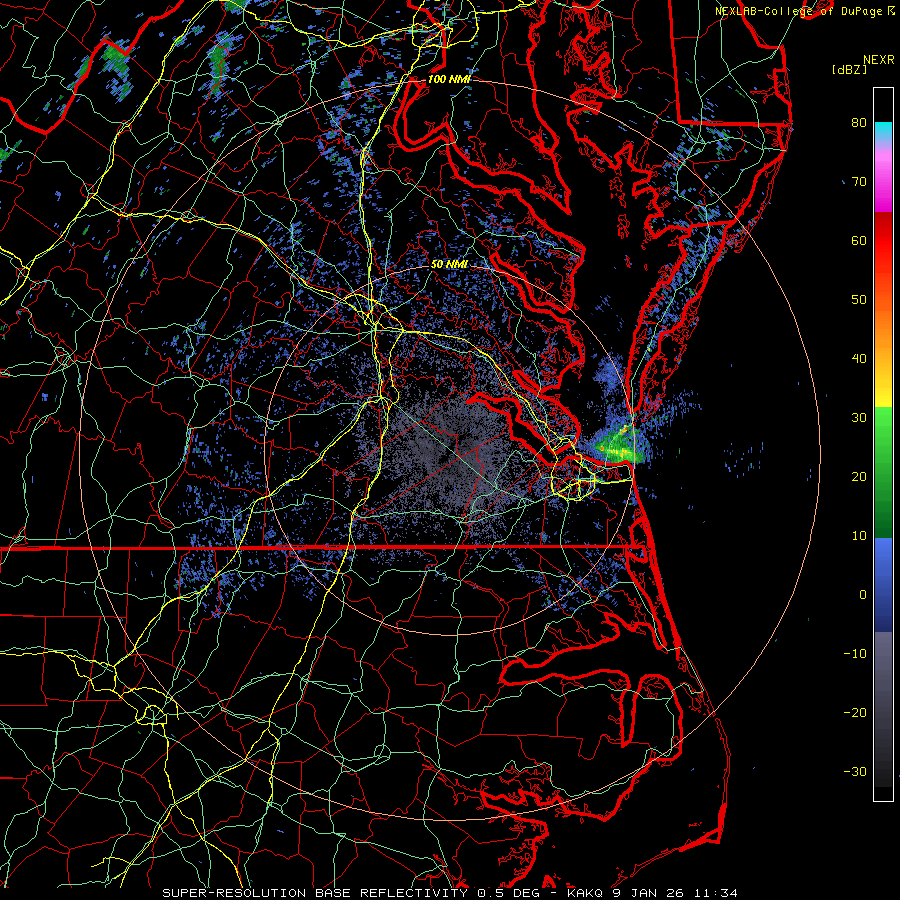Click the 60 dBZ scale value
Screen dimensions: 900x900
(859, 240)
